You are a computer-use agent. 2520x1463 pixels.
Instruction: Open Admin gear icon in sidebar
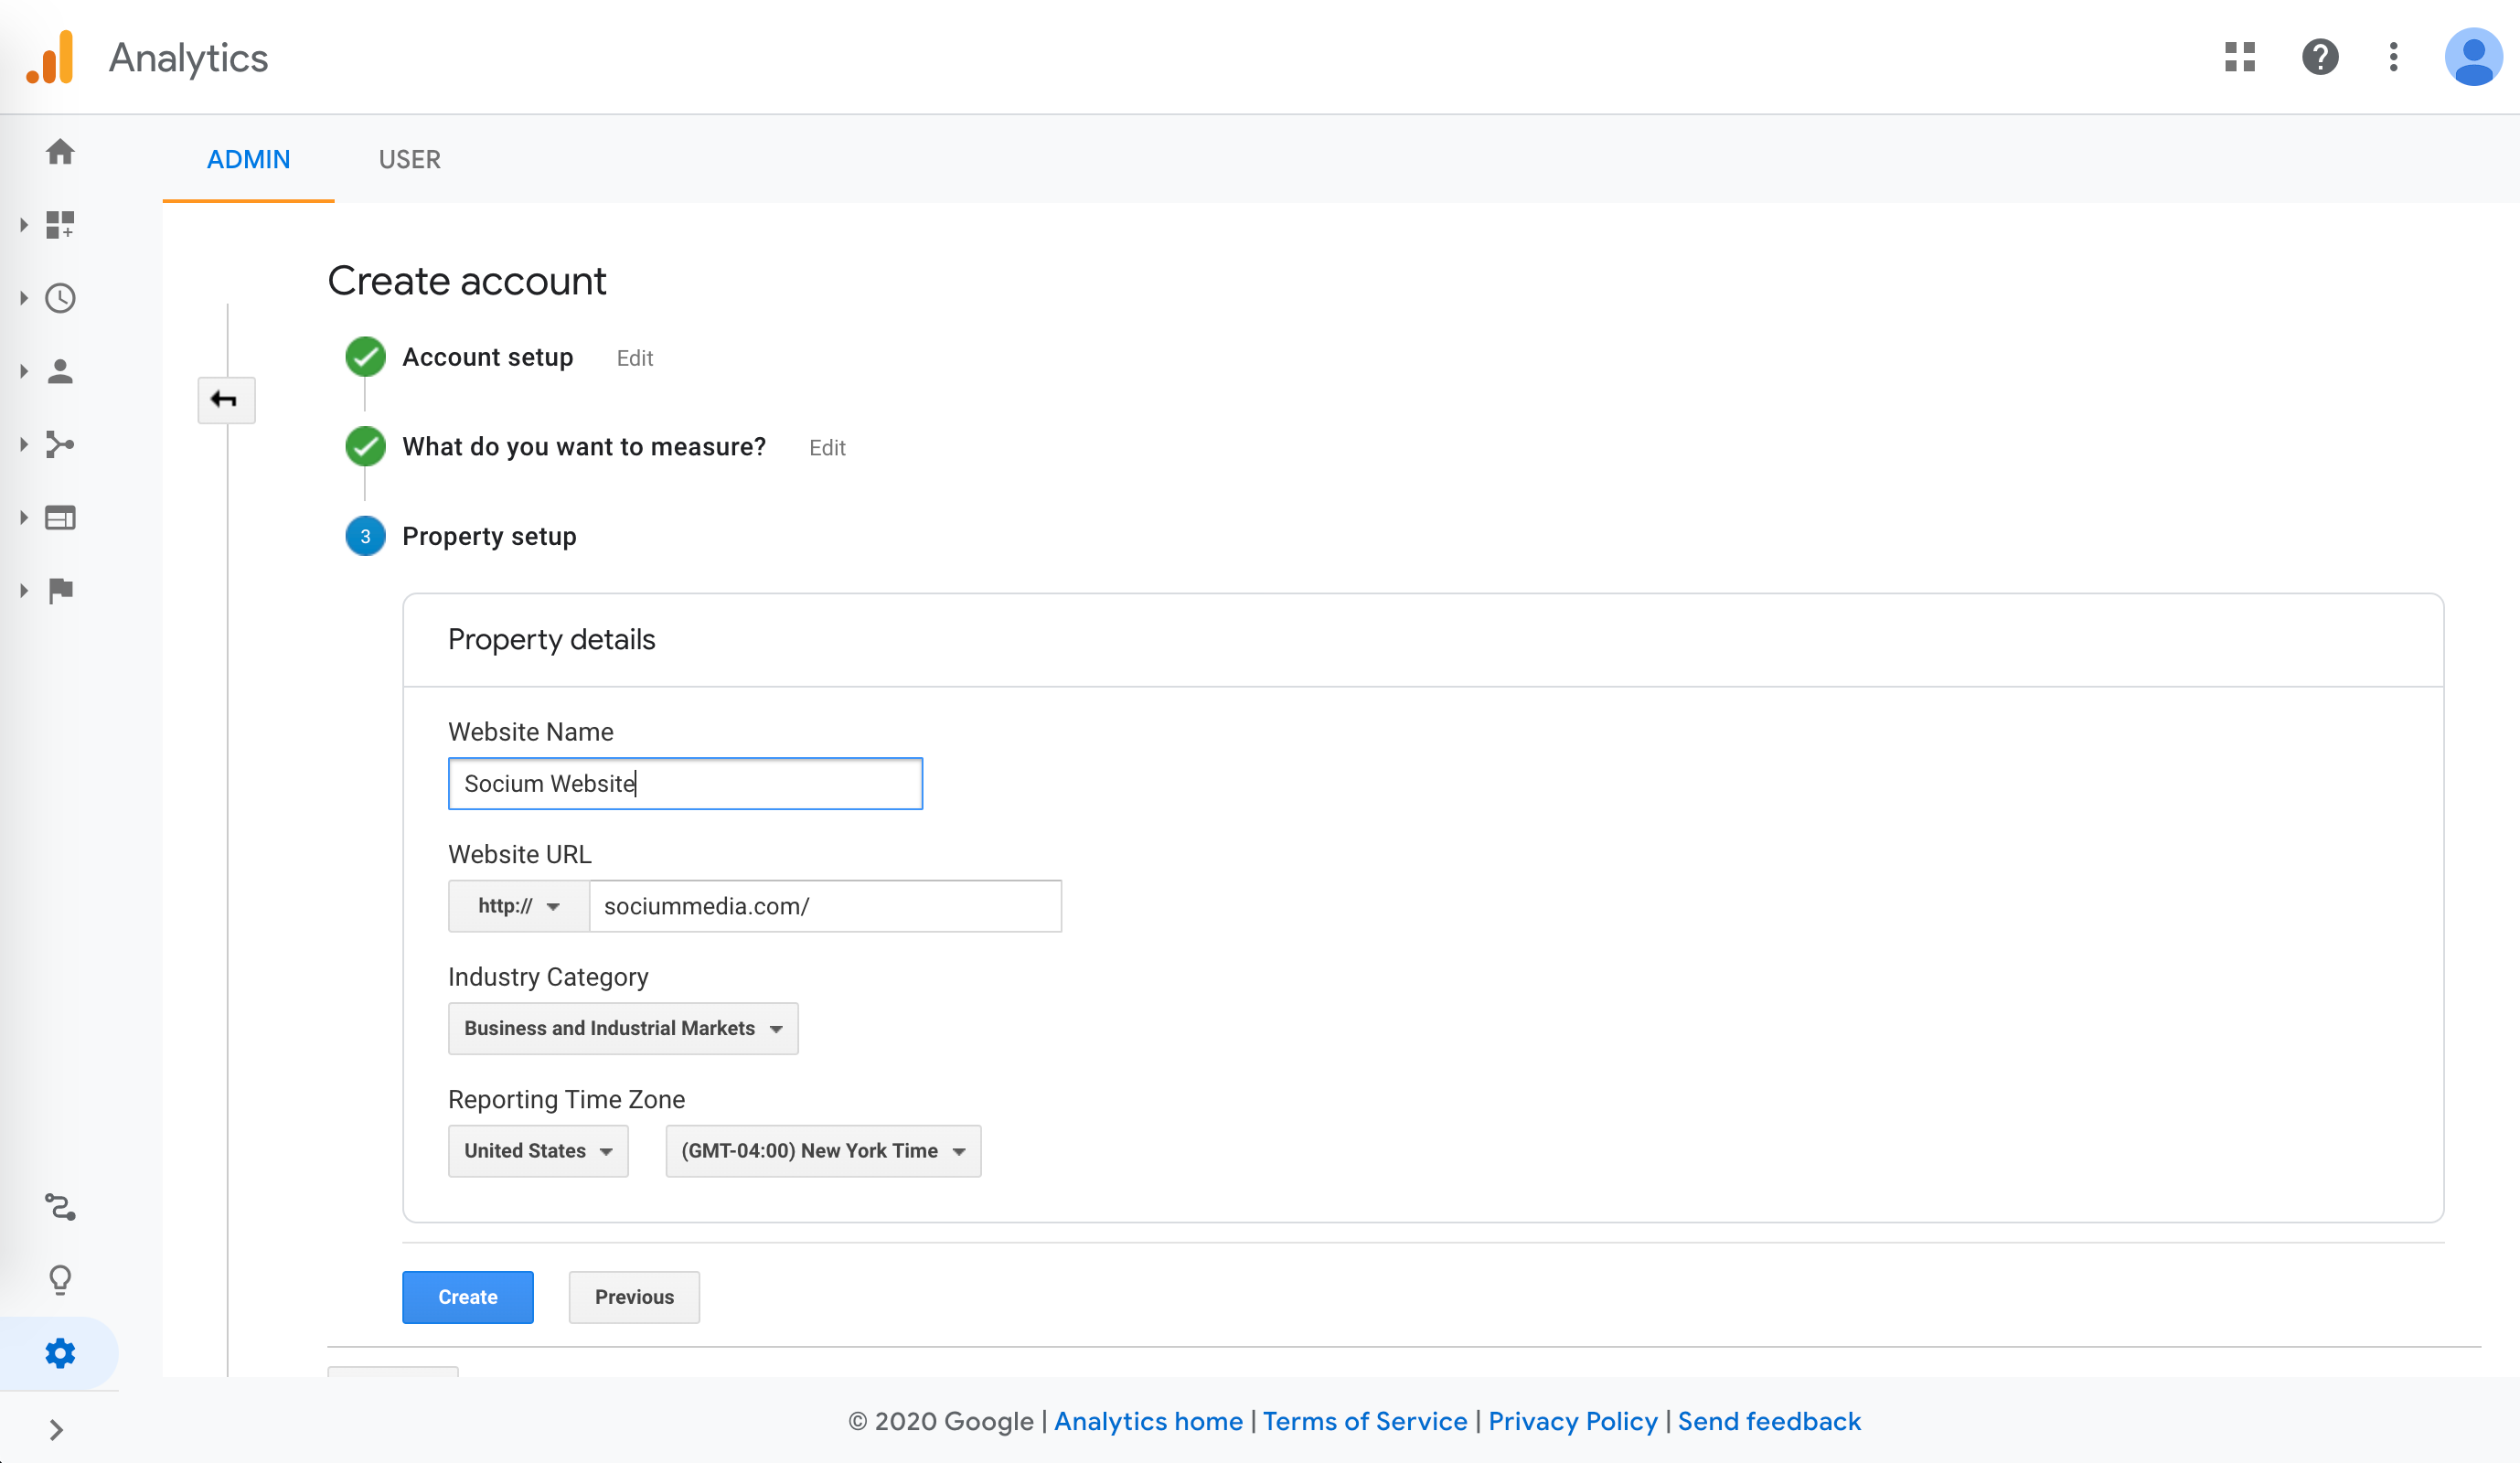(60, 1353)
